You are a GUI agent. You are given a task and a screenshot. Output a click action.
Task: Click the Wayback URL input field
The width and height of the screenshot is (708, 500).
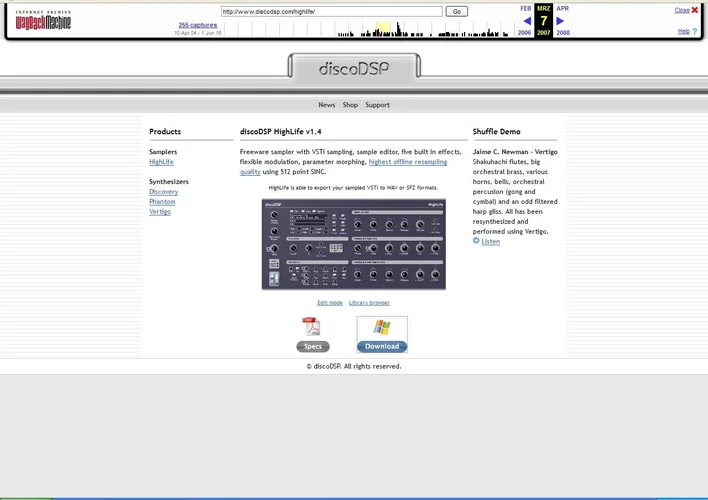pos(331,11)
